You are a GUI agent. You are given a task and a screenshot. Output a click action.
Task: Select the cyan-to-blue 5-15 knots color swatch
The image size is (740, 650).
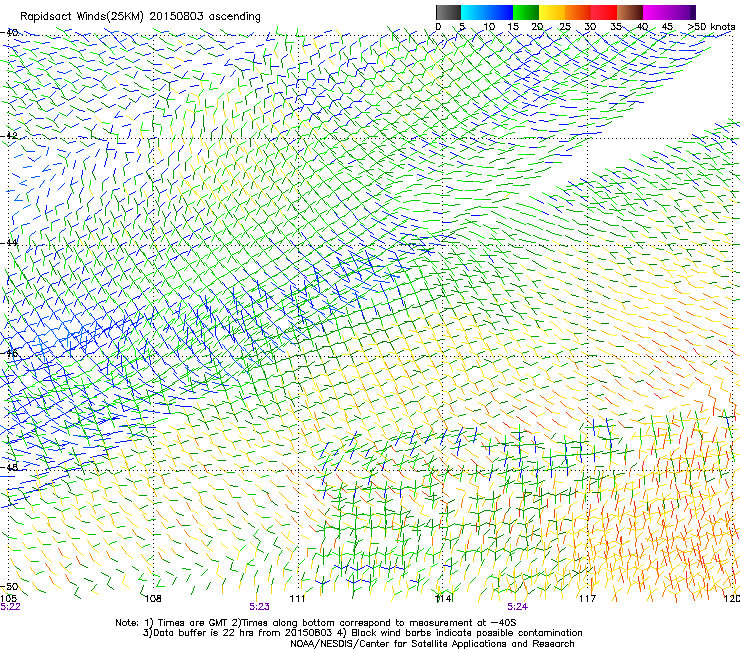click(x=487, y=12)
